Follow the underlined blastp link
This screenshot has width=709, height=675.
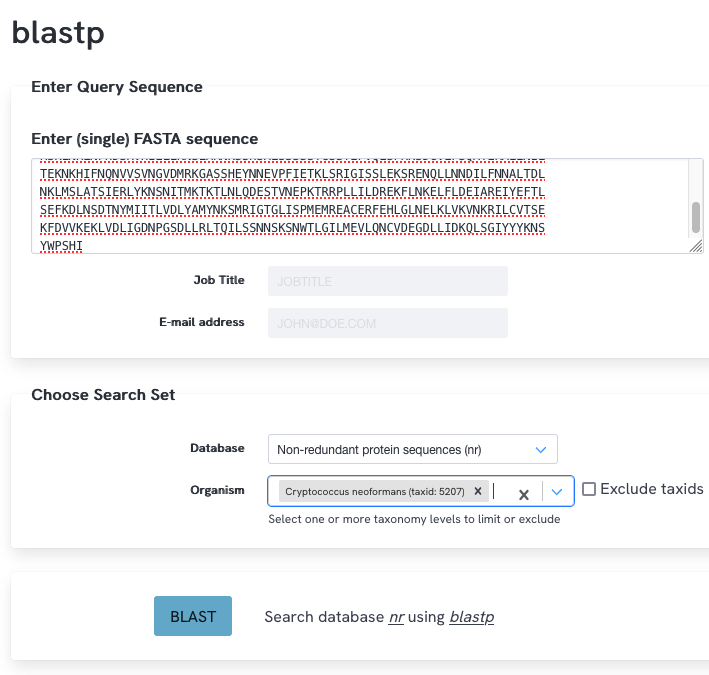(x=472, y=617)
